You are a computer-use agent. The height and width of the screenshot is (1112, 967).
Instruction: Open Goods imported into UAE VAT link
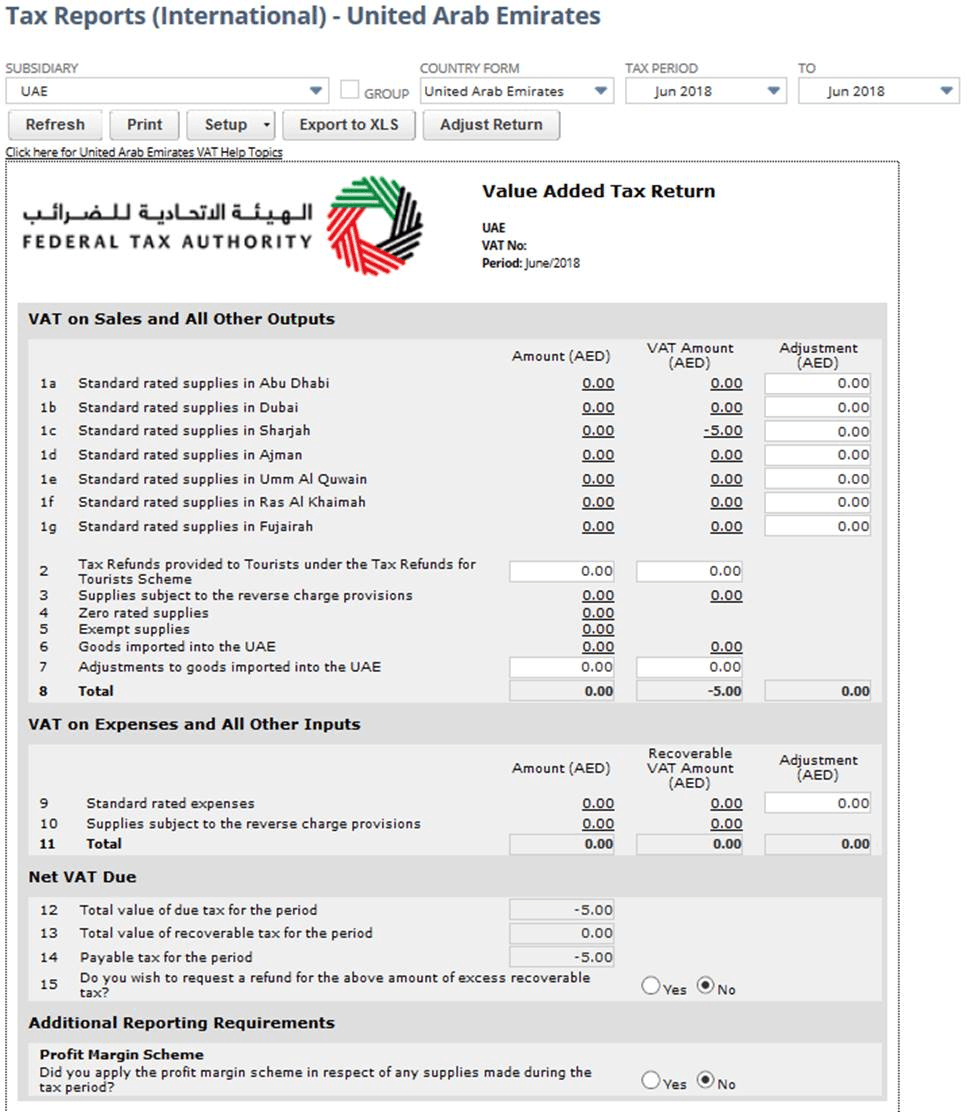(x=726, y=647)
